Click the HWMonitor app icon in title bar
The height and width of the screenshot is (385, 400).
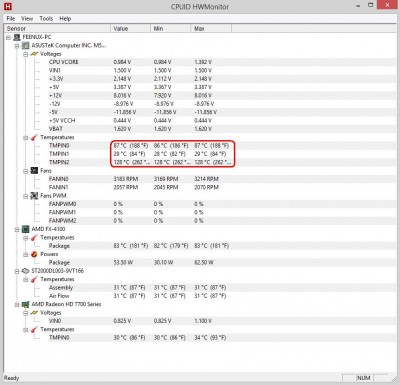click(8, 6)
